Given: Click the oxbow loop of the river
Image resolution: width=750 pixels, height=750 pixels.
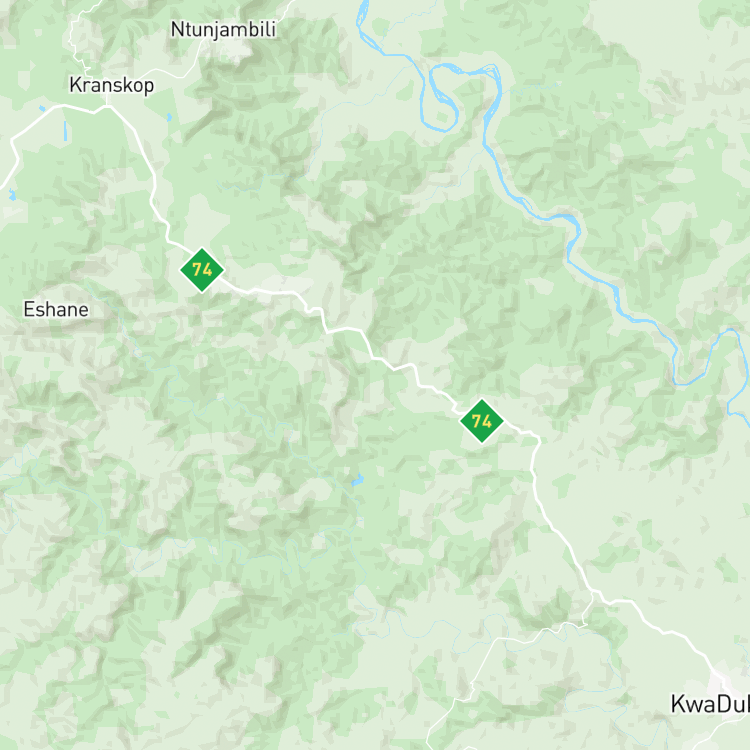Looking at the screenshot, I should click(440, 98).
